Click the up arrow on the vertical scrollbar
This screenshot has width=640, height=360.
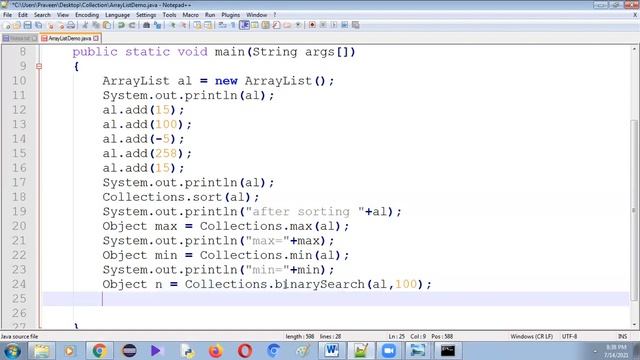point(634,49)
